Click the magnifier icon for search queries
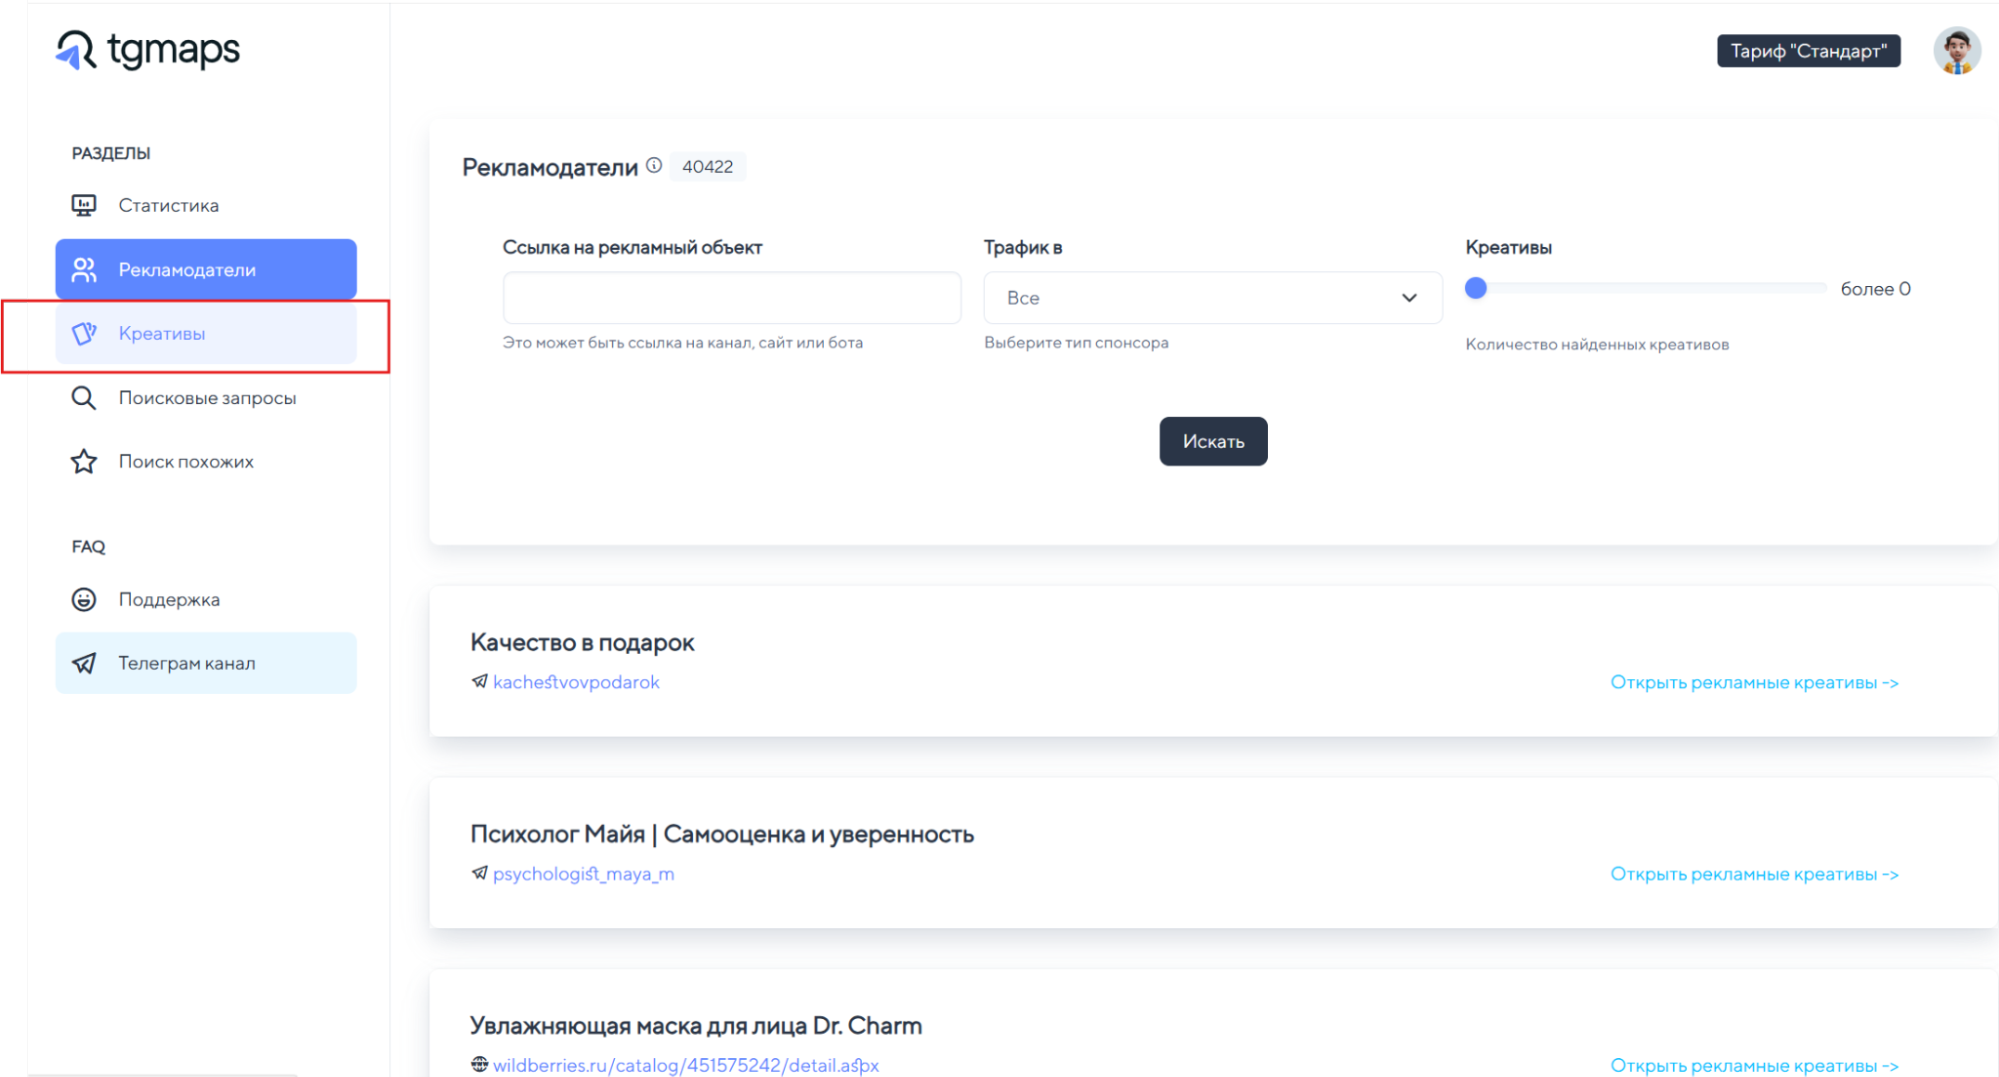Viewport: 1999px width, 1077px height. (84, 398)
